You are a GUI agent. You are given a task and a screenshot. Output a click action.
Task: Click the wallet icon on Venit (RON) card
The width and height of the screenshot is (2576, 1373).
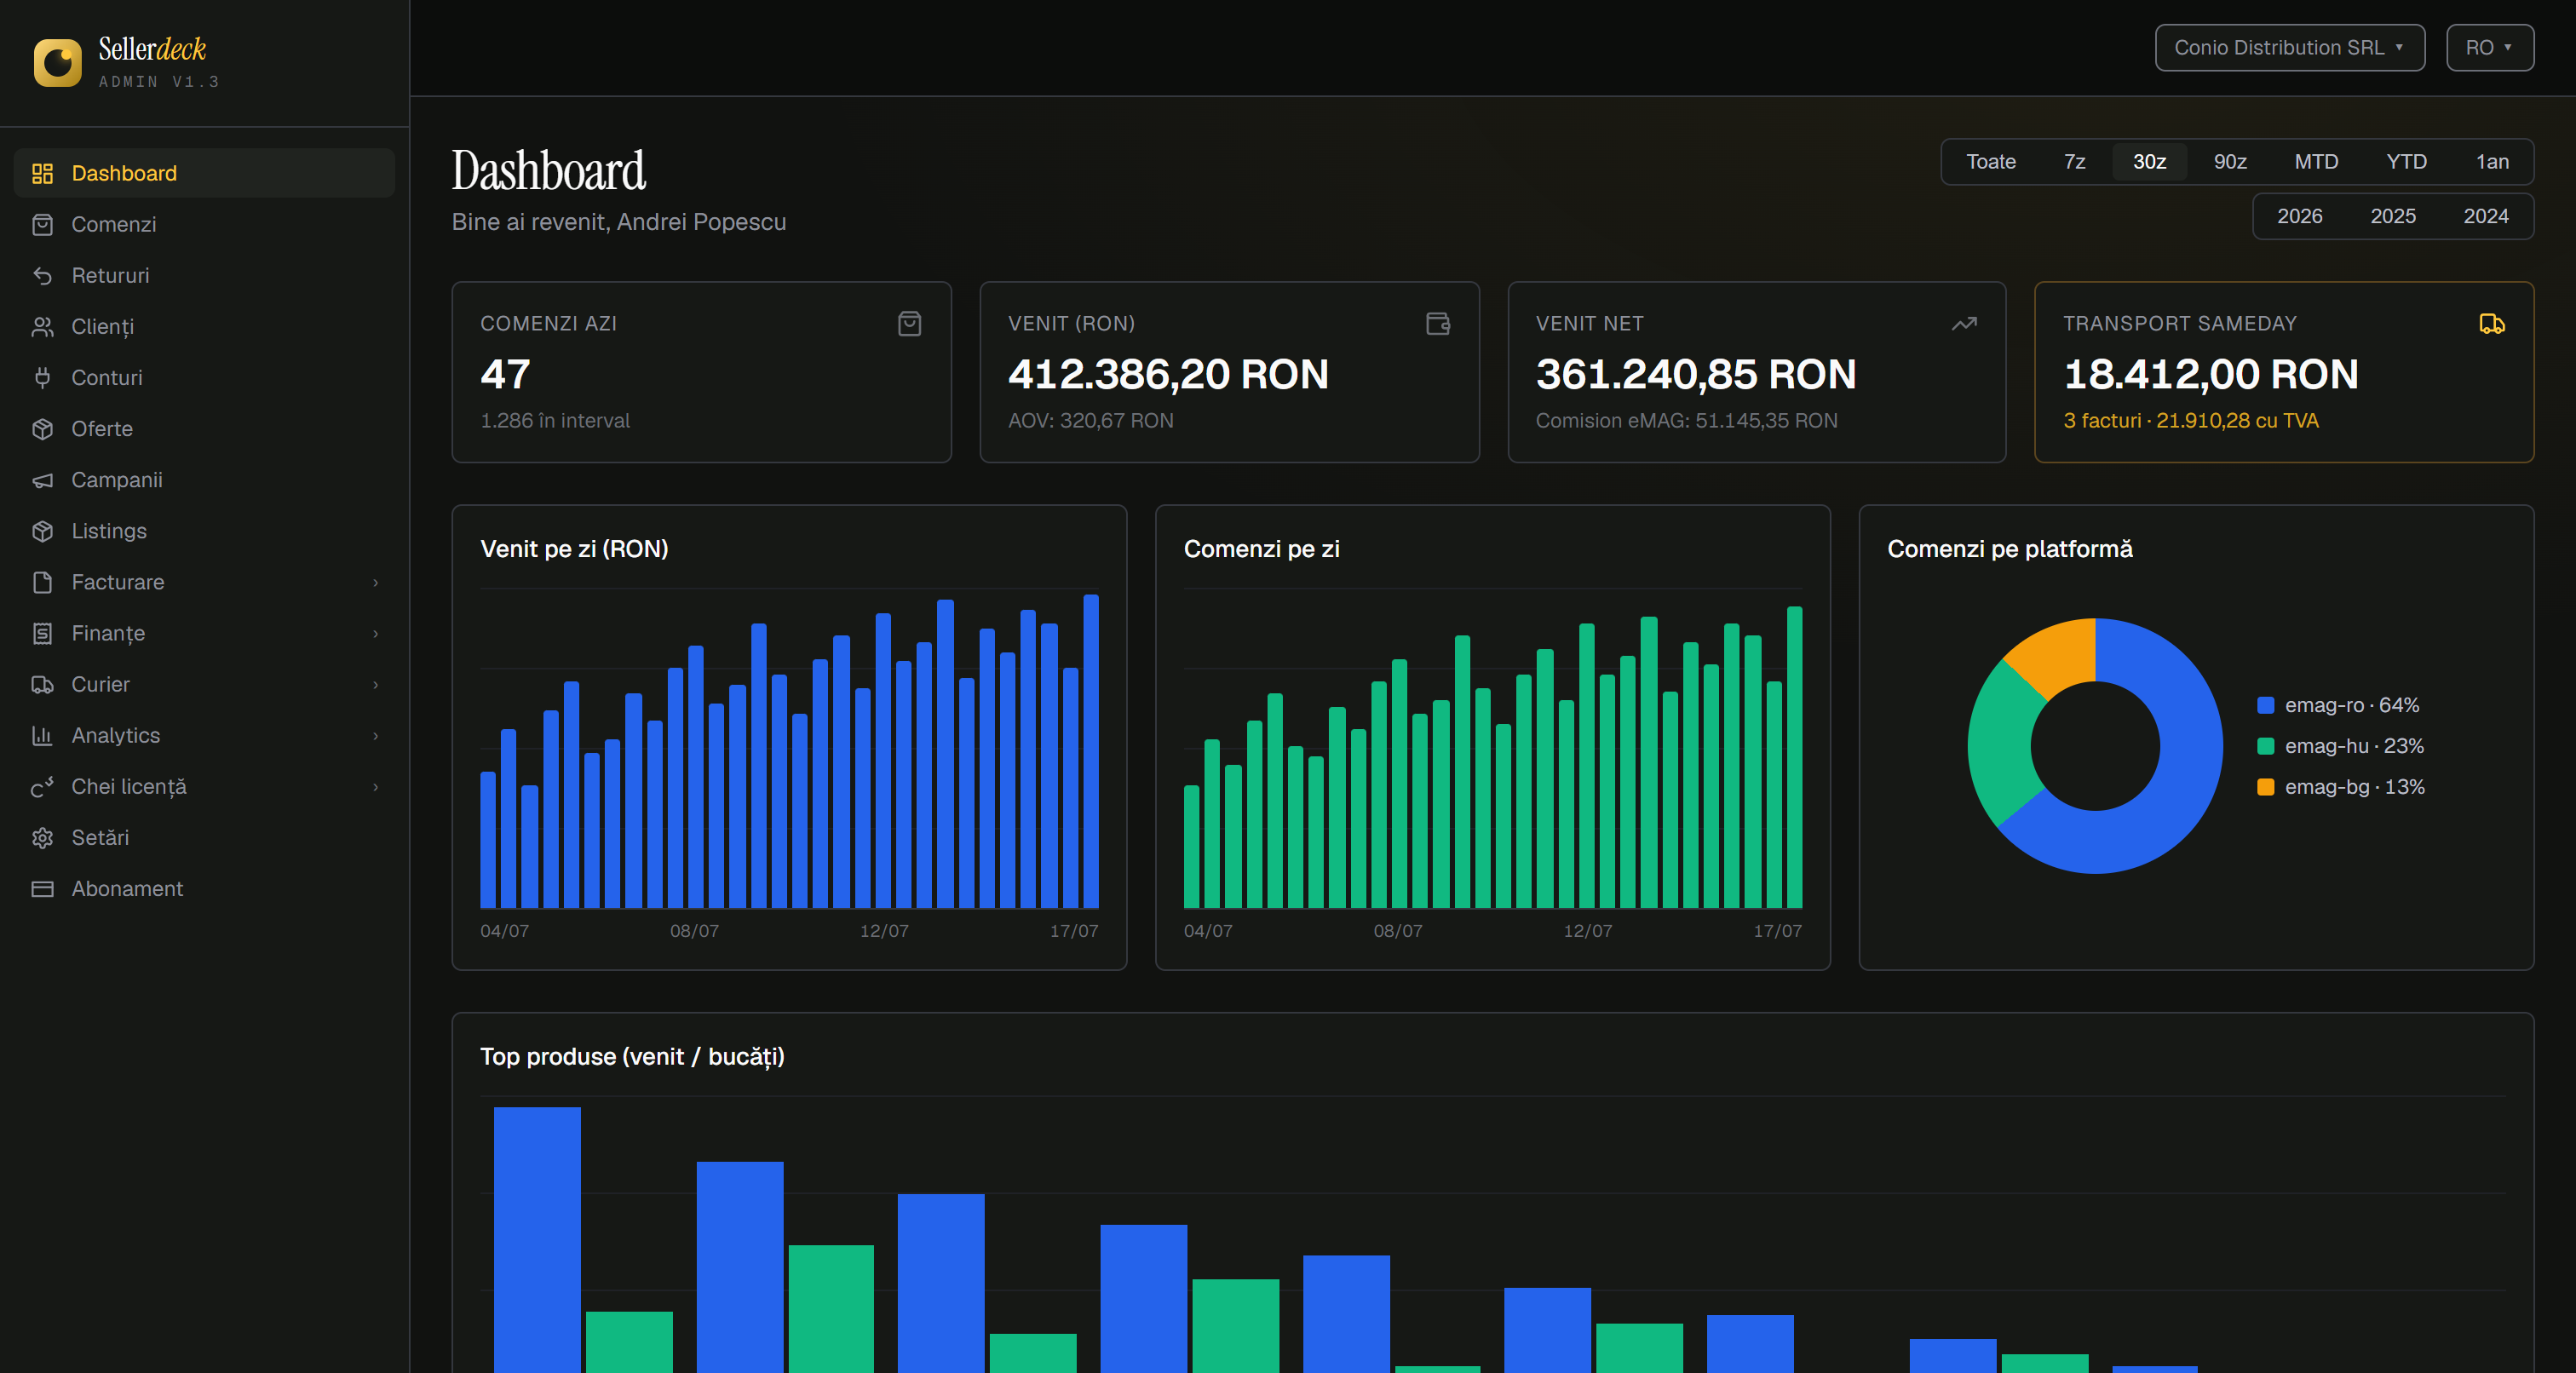click(x=1437, y=323)
